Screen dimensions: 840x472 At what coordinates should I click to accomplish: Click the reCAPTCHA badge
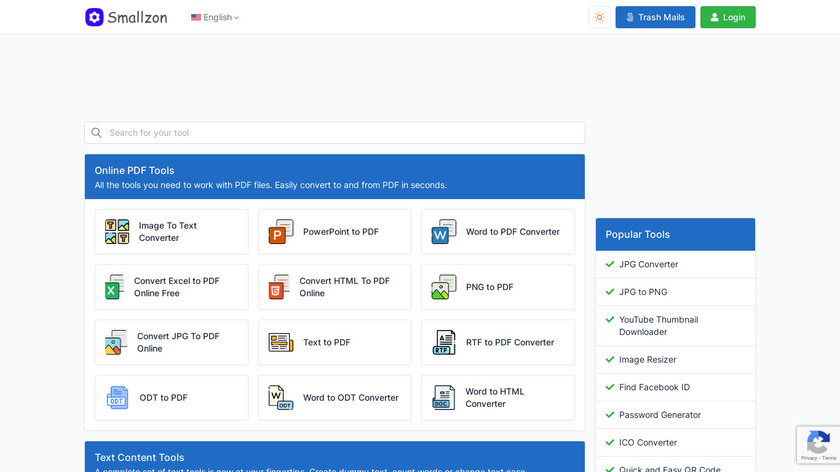pos(817,445)
